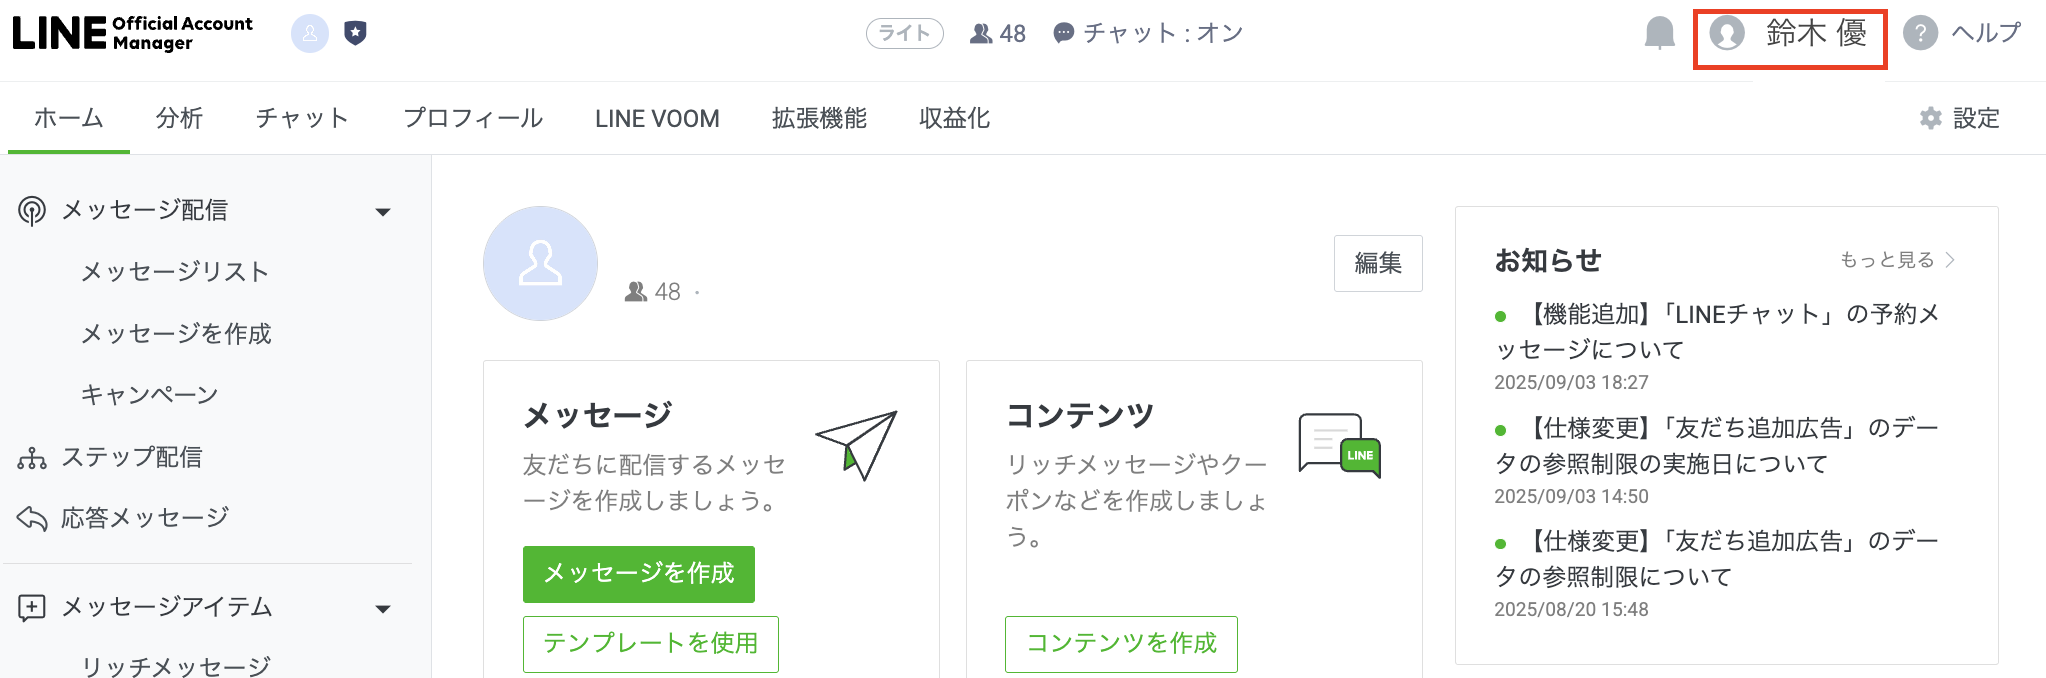Screen dimensions: 2046x678
Task: Click the もっと見る link in お知らせ
Action: 1896,260
